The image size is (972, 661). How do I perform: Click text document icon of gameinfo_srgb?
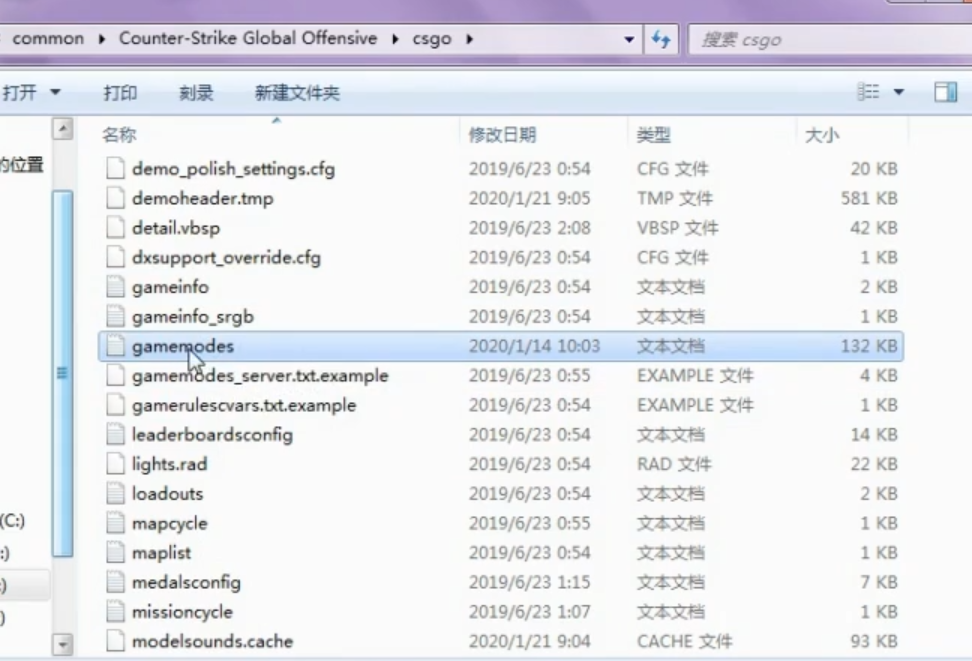[115, 316]
